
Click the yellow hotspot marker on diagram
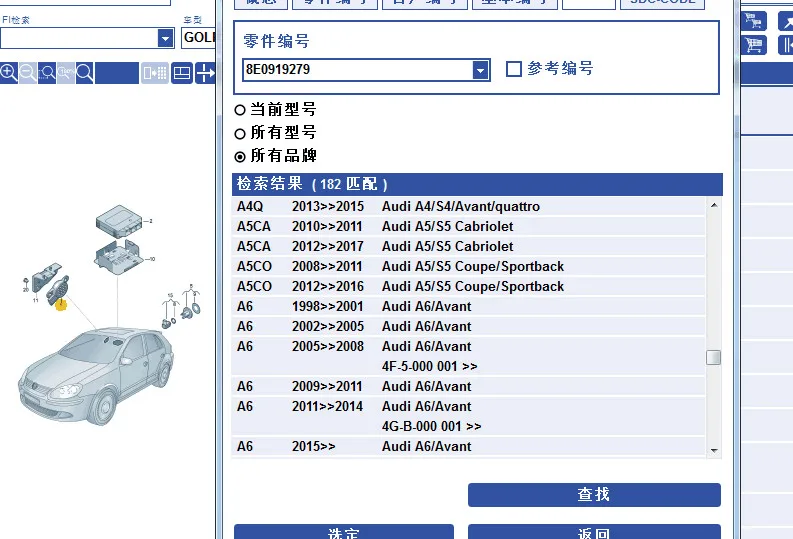[x=61, y=304]
